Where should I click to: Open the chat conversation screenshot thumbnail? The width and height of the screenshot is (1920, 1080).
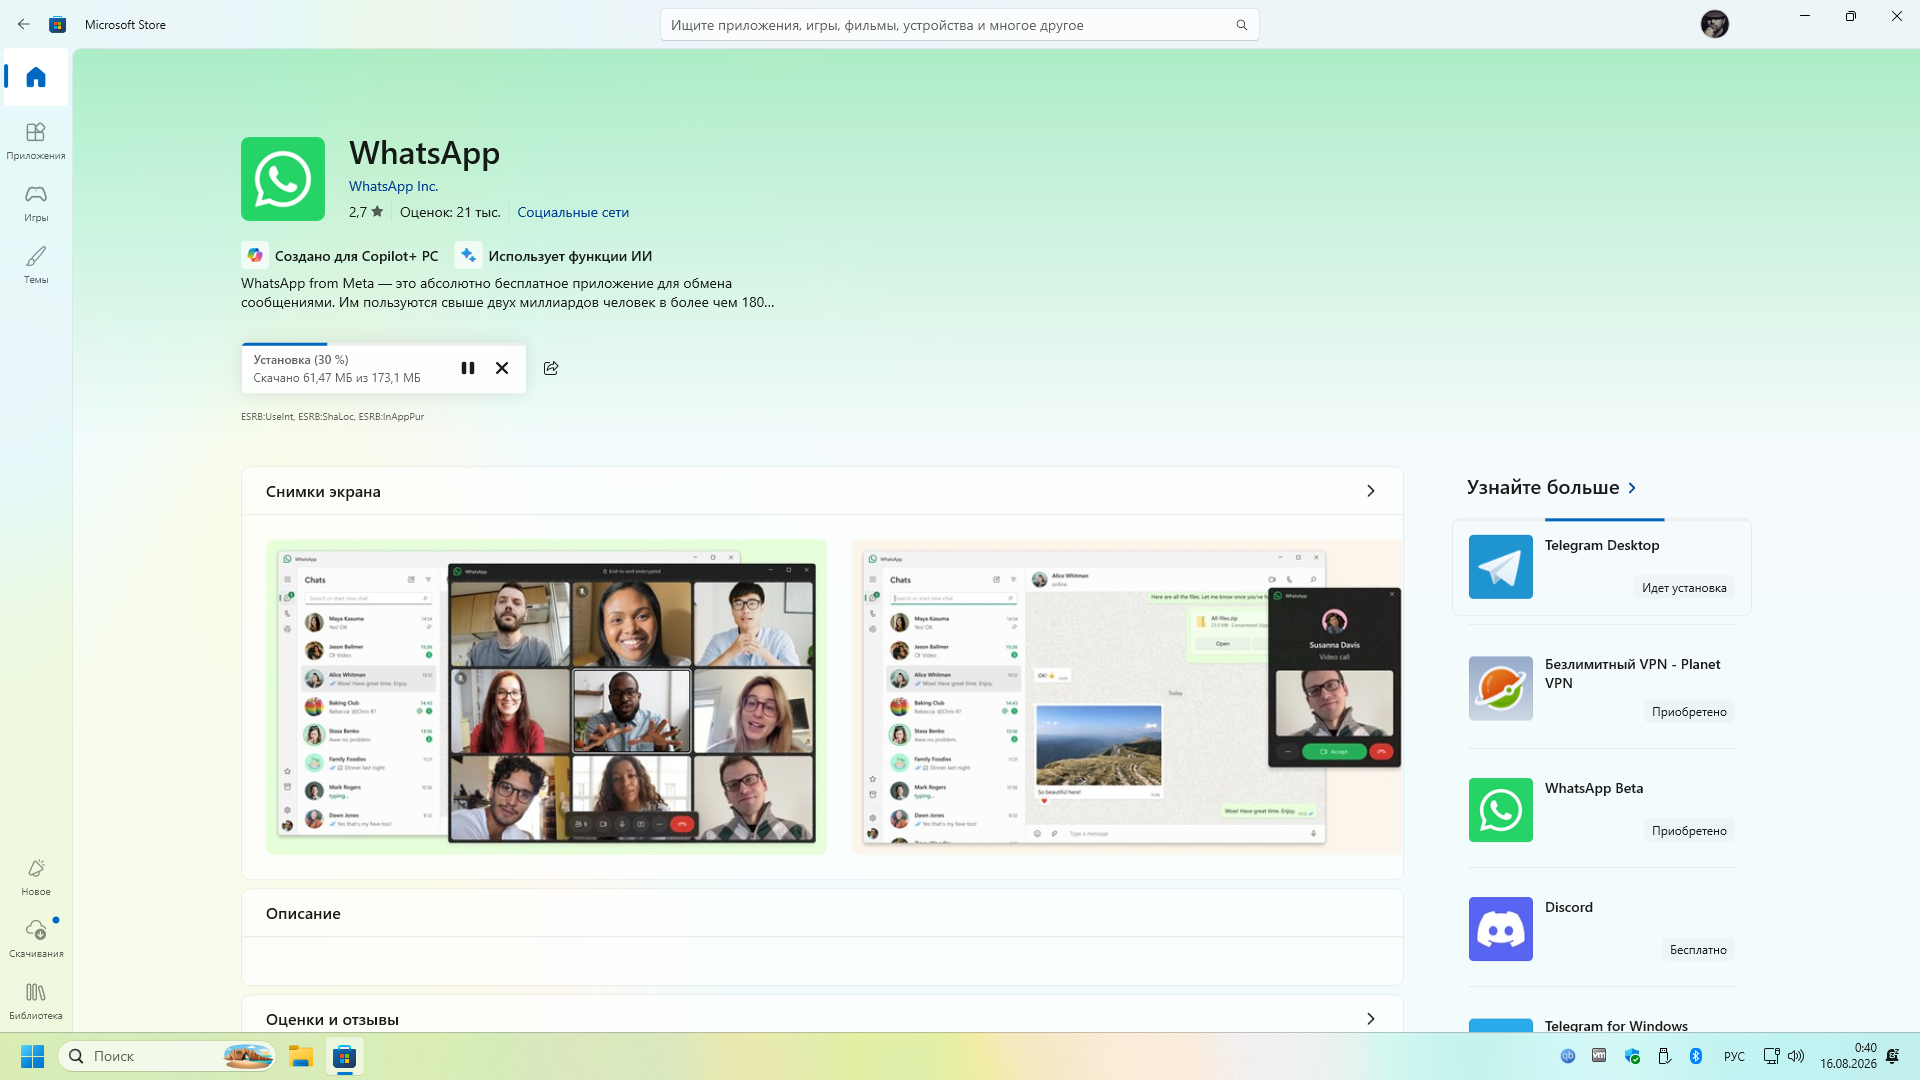coord(1127,697)
